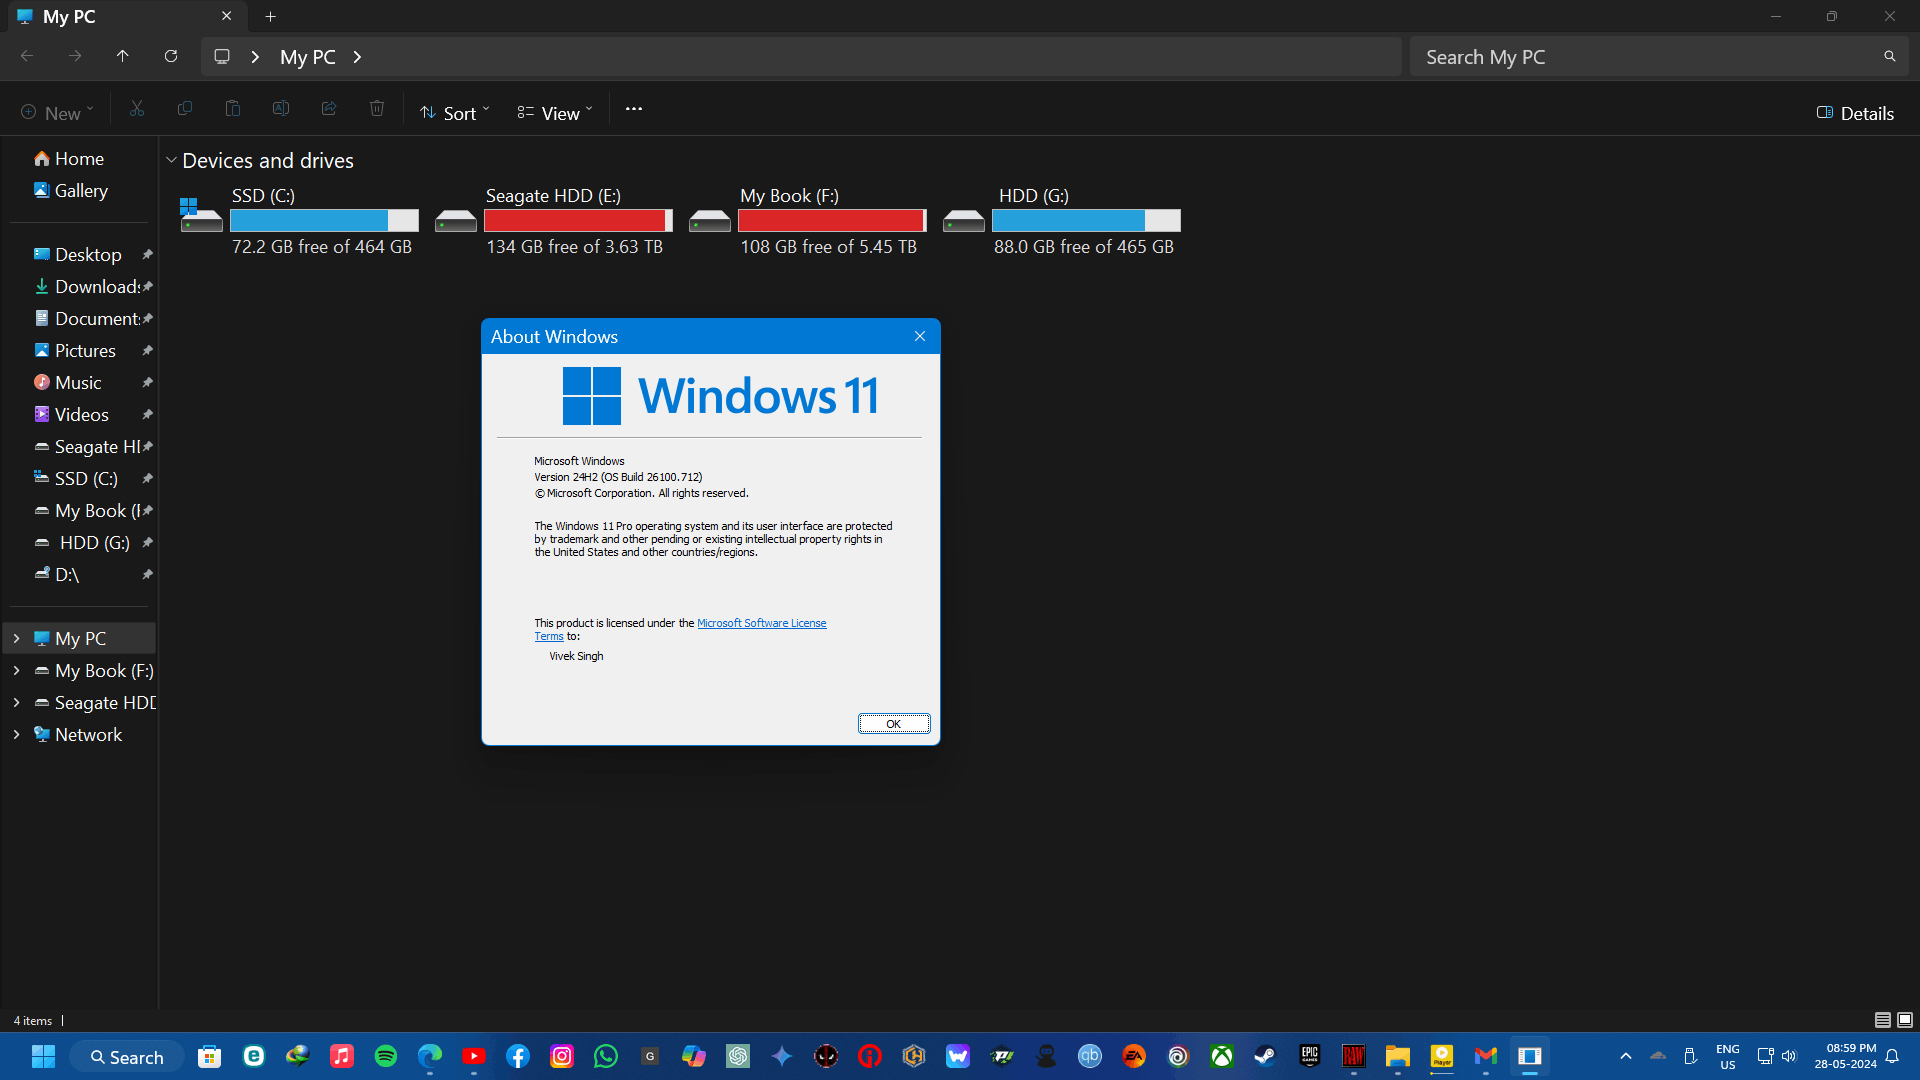This screenshot has height=1080, width=1920.
Task: Click the Rename icon in the toolbar
Action: click(281, 108)
